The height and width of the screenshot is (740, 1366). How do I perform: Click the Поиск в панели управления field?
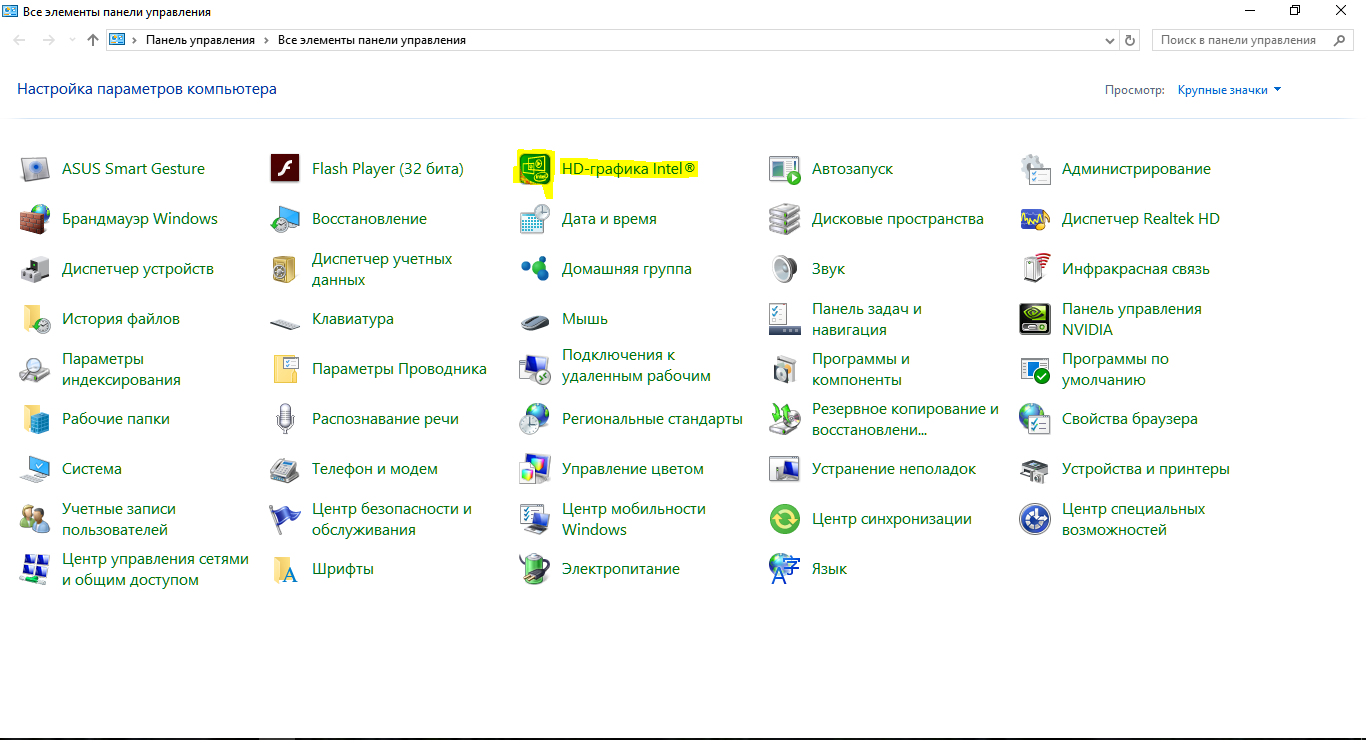1254,41
